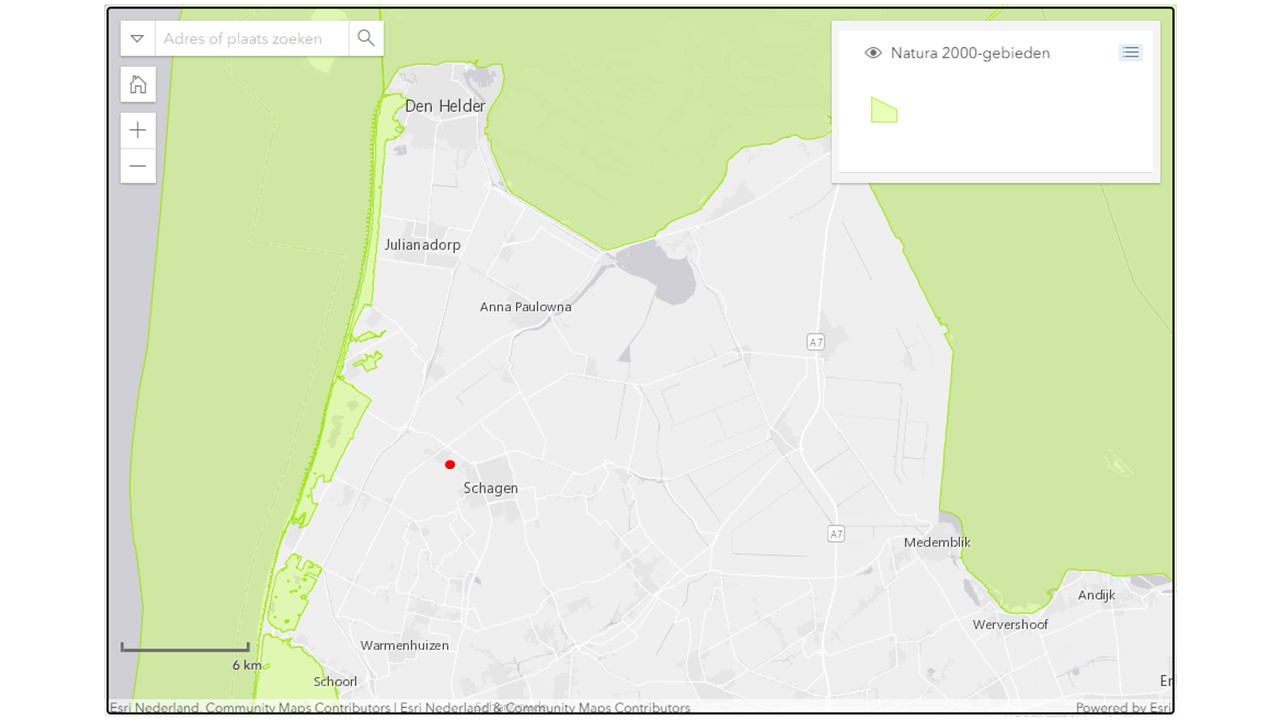Click the search magnifier icon
This screenshot has width=1280, height=720.
tap(366, 39)
